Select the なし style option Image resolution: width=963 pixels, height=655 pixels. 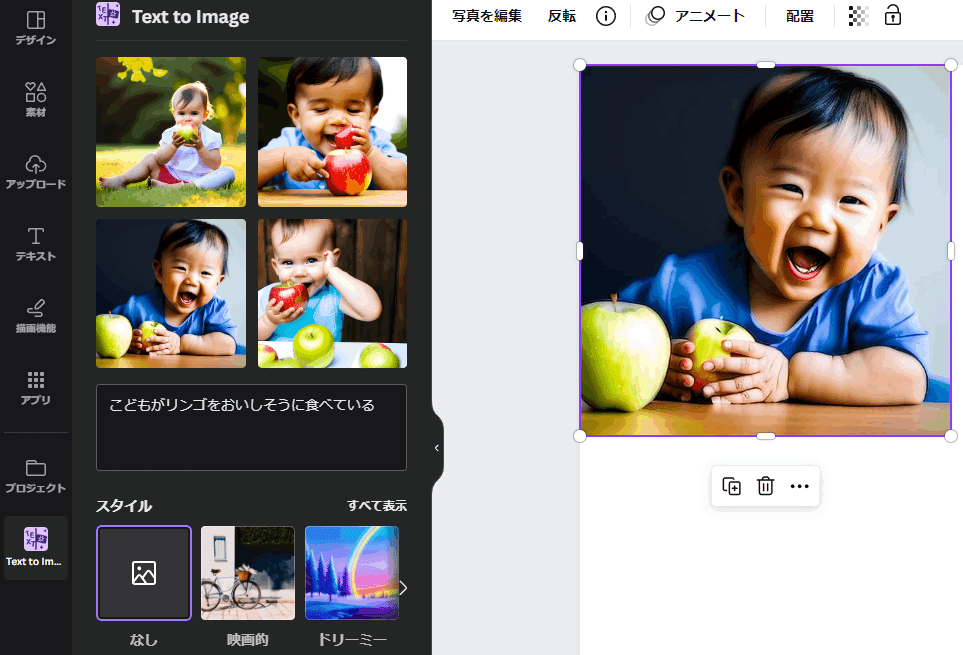(x=144, y=573)
